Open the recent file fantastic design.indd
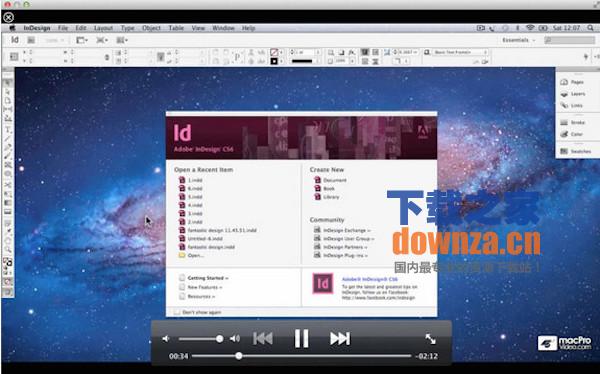600x374 pixels. pyautogui.click(x=207, y=247)
